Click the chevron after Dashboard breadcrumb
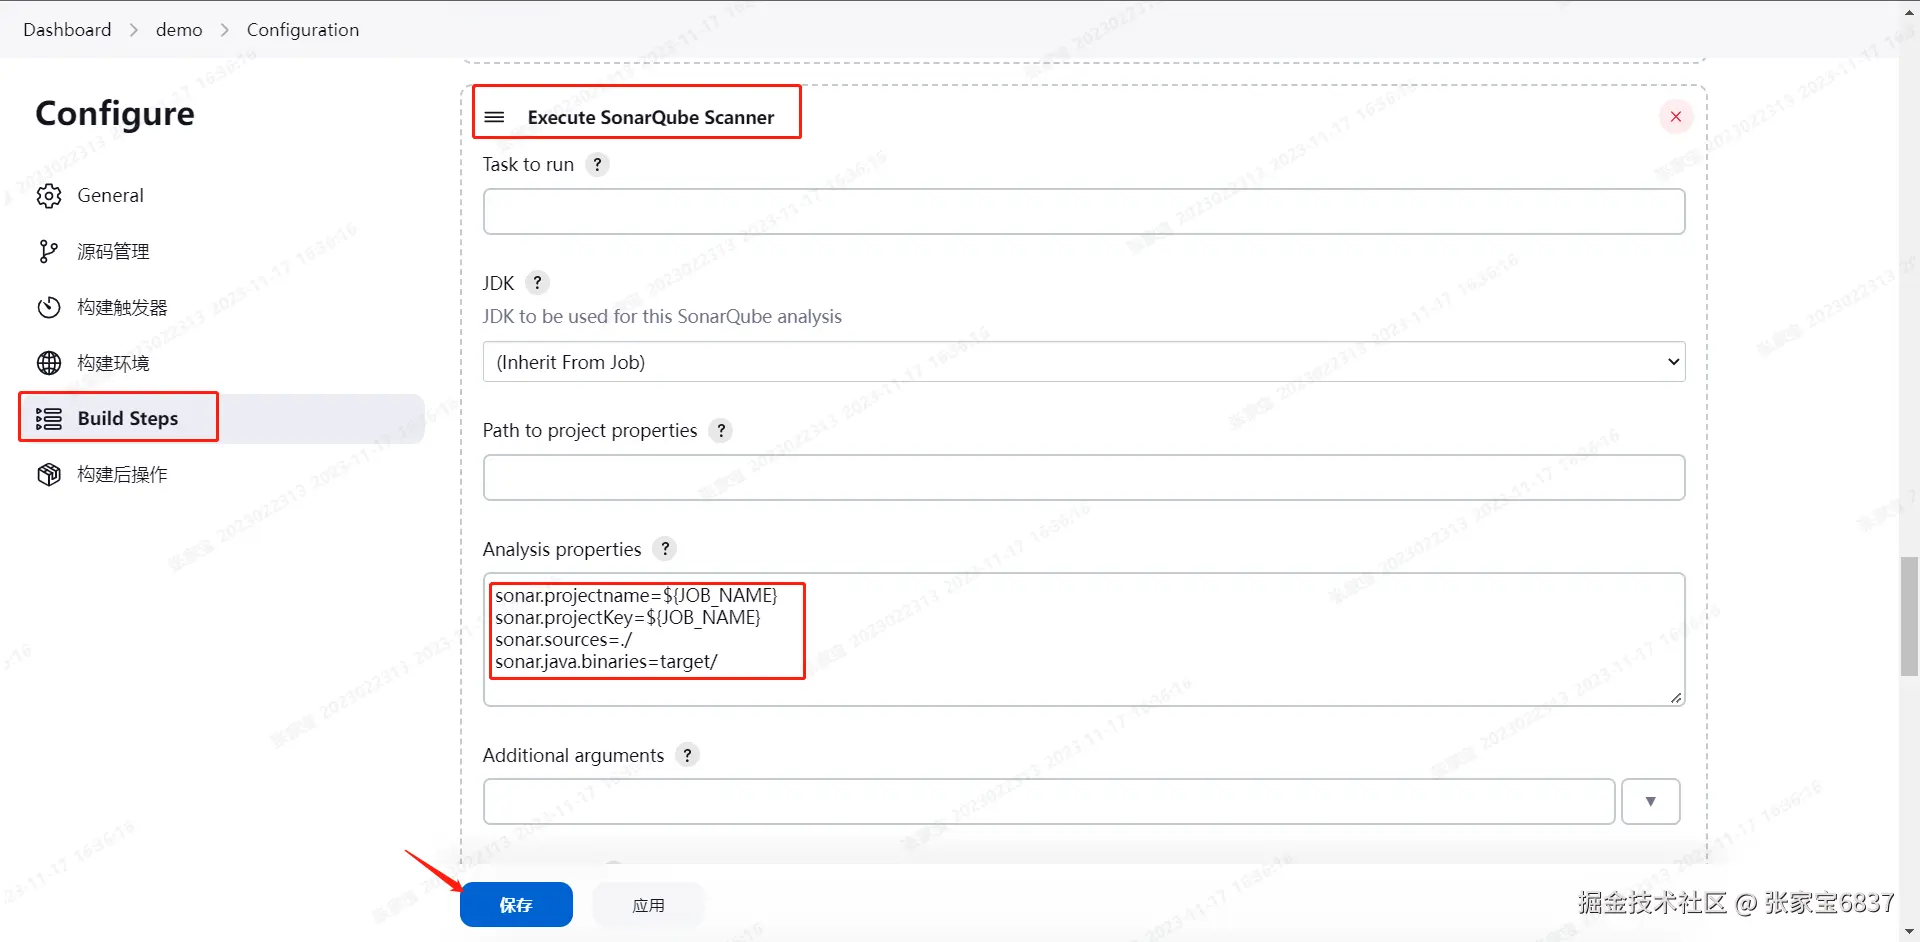The image size is (1920, 942). (x=134, y=30)
